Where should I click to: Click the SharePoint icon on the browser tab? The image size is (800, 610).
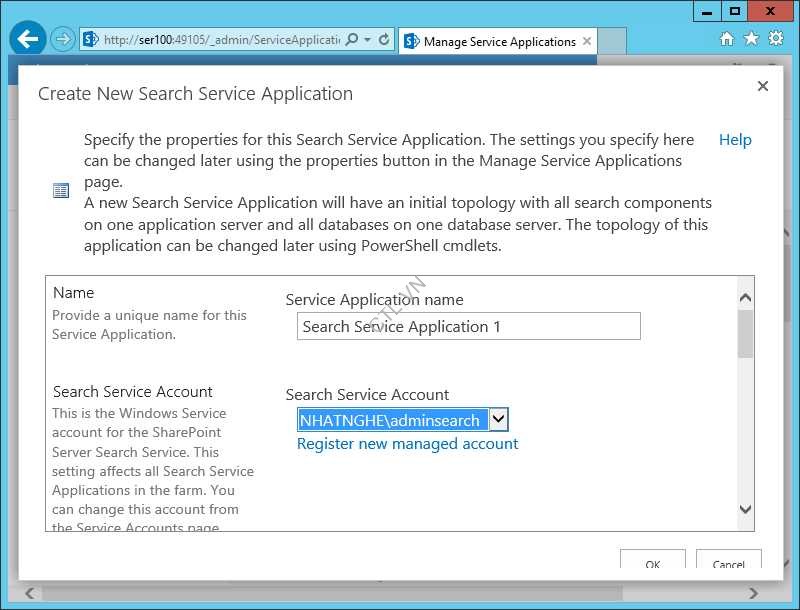(411, 41)
